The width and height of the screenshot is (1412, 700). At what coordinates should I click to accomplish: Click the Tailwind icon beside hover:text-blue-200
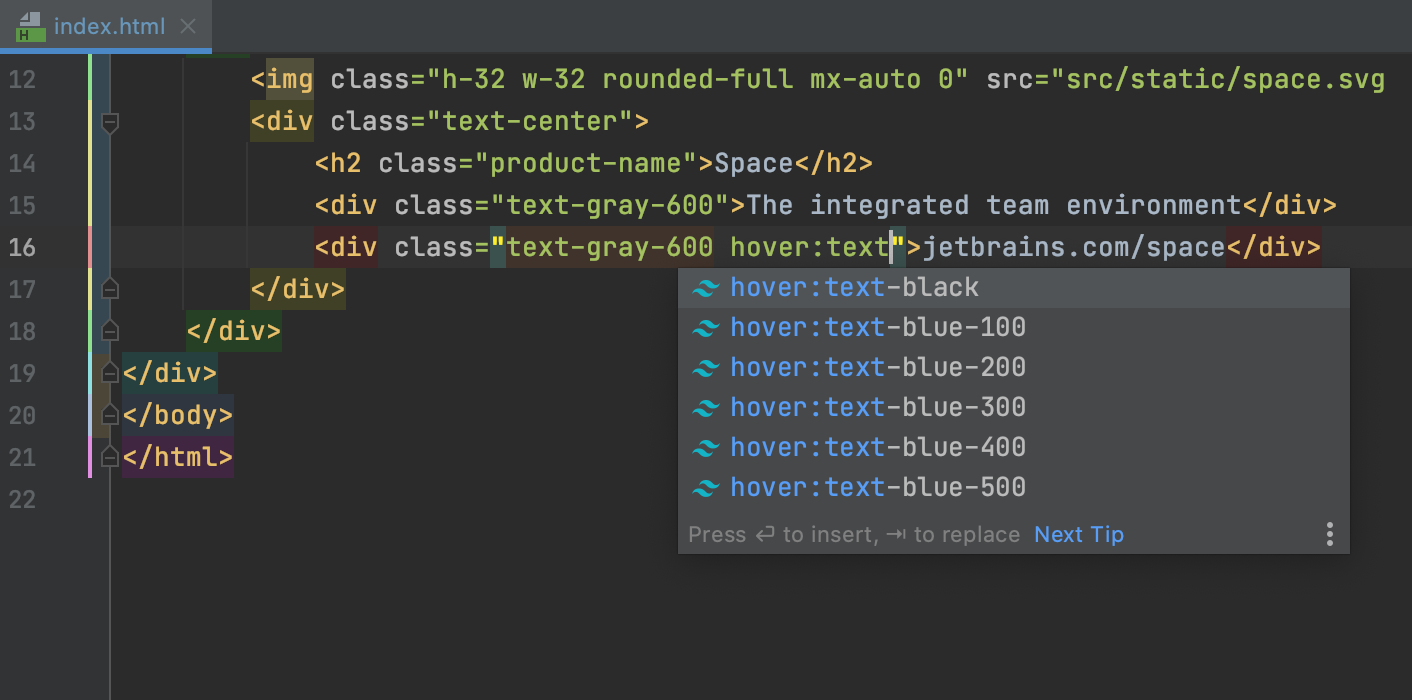(707, 367)
